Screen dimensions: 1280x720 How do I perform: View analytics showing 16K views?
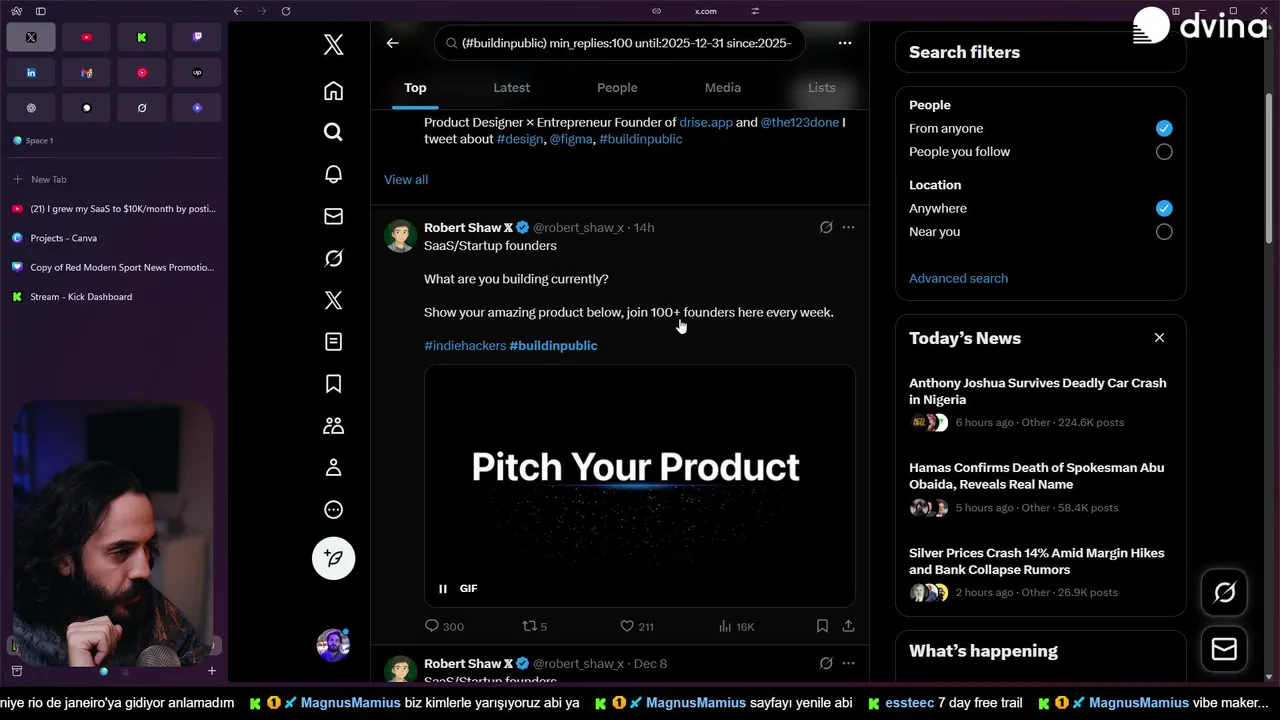(737, 626)
